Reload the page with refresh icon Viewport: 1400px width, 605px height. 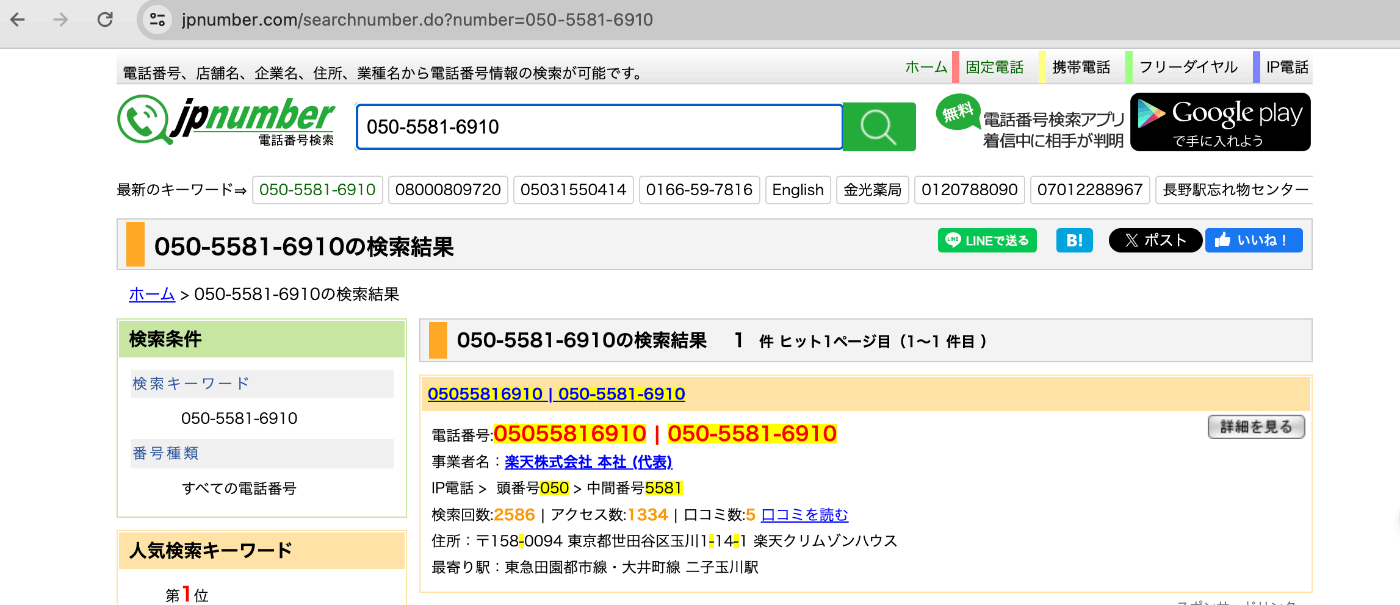coord(105,20)
